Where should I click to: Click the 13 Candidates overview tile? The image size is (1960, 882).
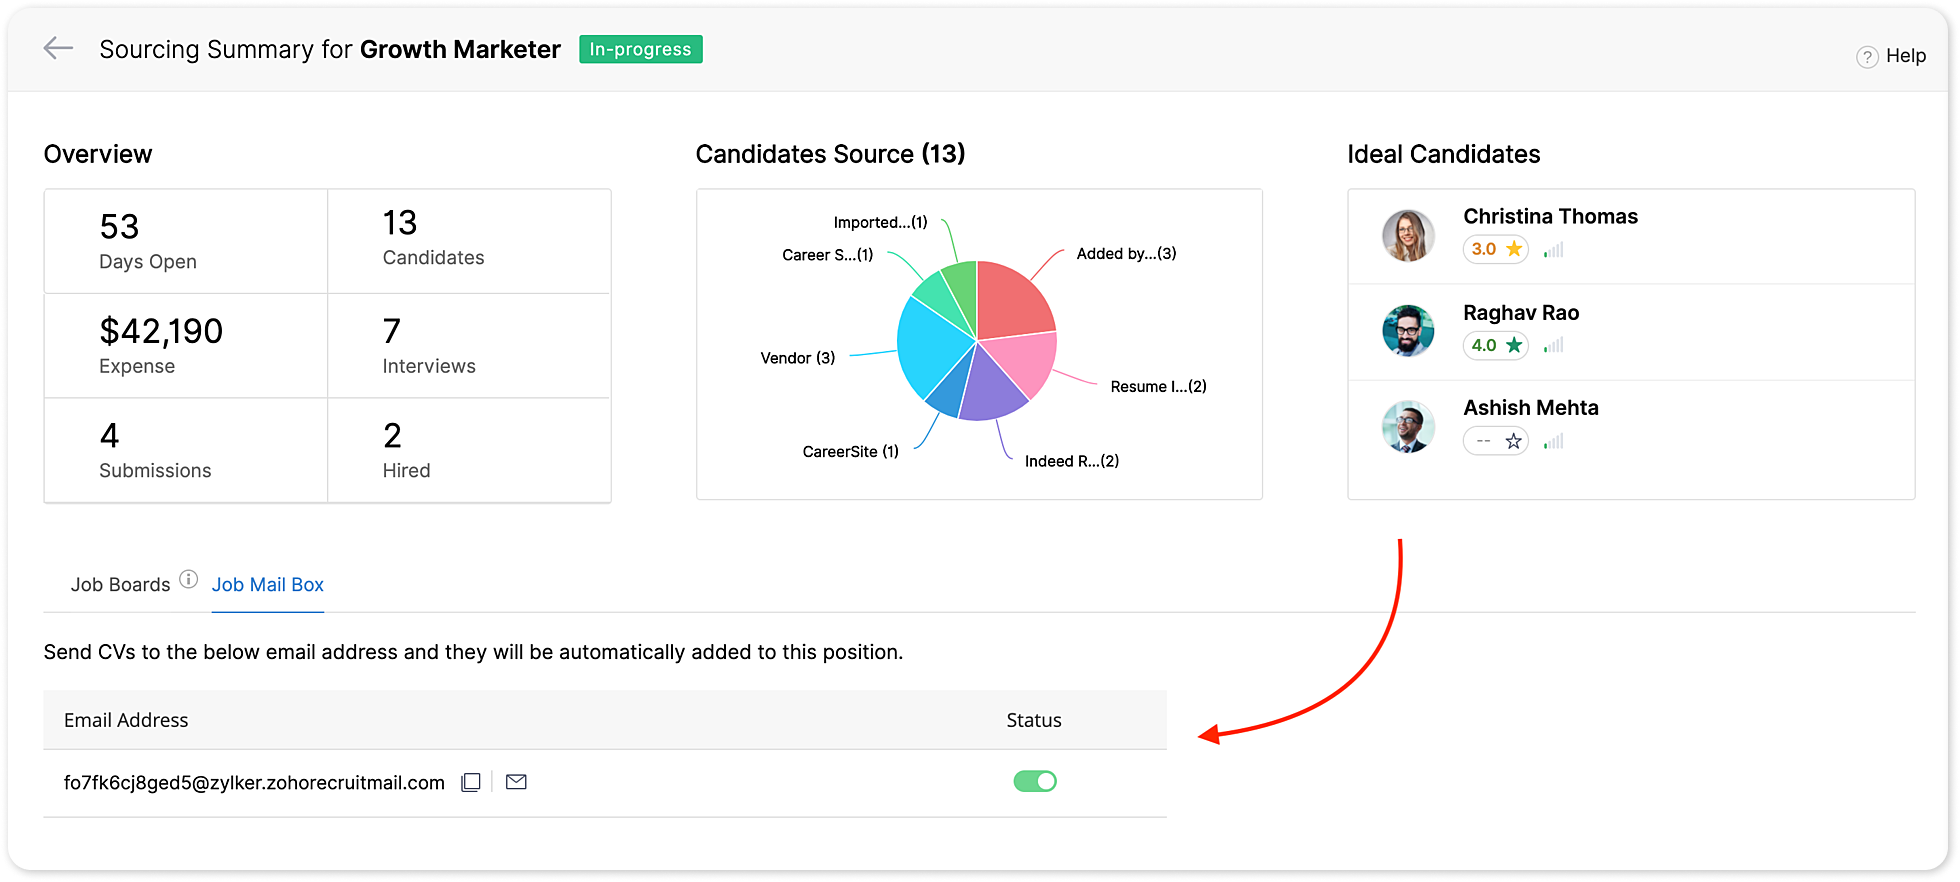pos(468,240)
